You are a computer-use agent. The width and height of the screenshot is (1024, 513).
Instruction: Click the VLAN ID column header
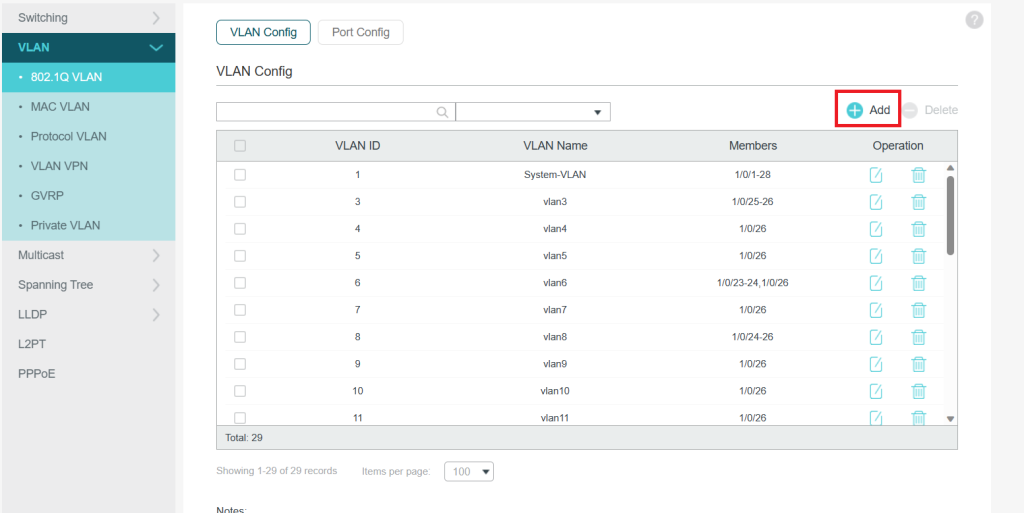pyautogui.click(x=357, y=146)
